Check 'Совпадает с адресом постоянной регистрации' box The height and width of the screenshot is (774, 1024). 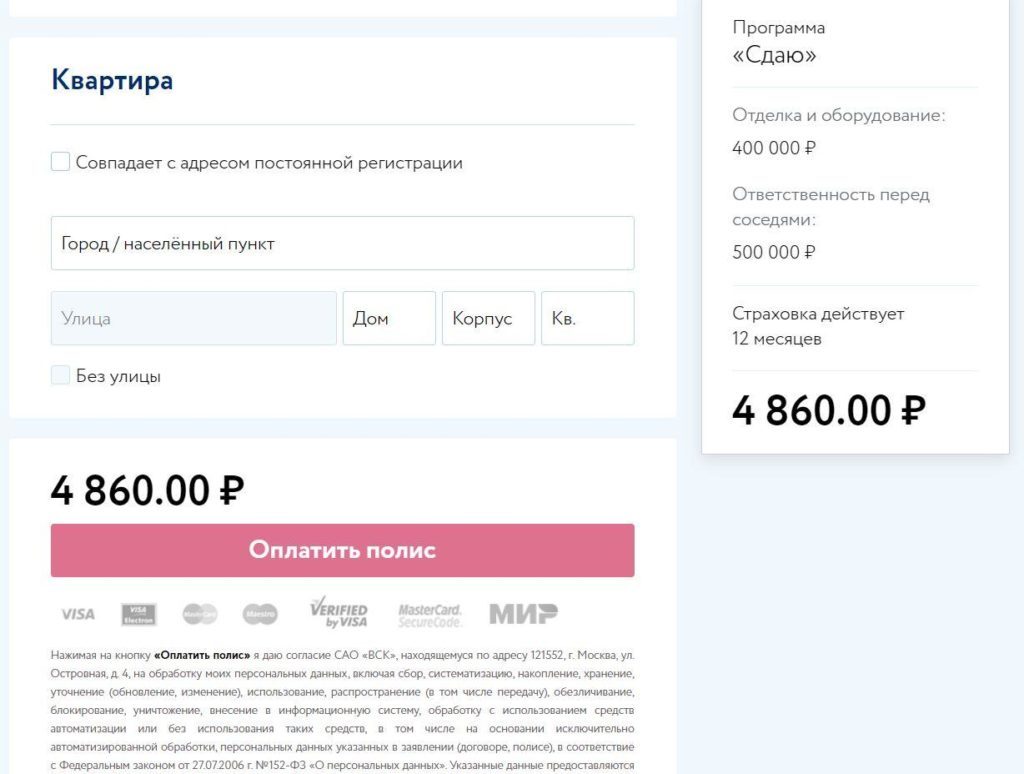(60, 161)
